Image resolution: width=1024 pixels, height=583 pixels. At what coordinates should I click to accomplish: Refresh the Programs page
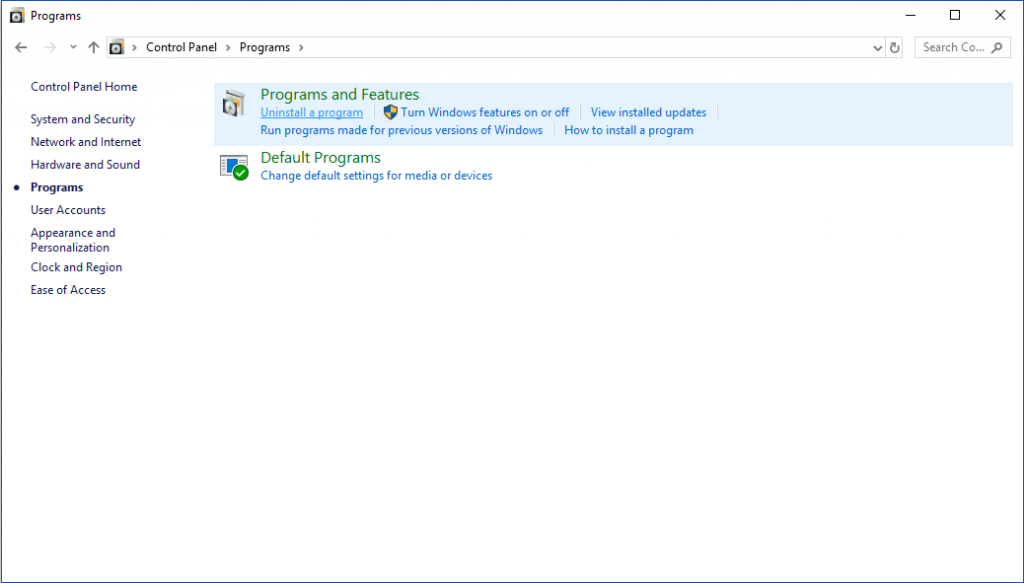(x=895, y=48)
